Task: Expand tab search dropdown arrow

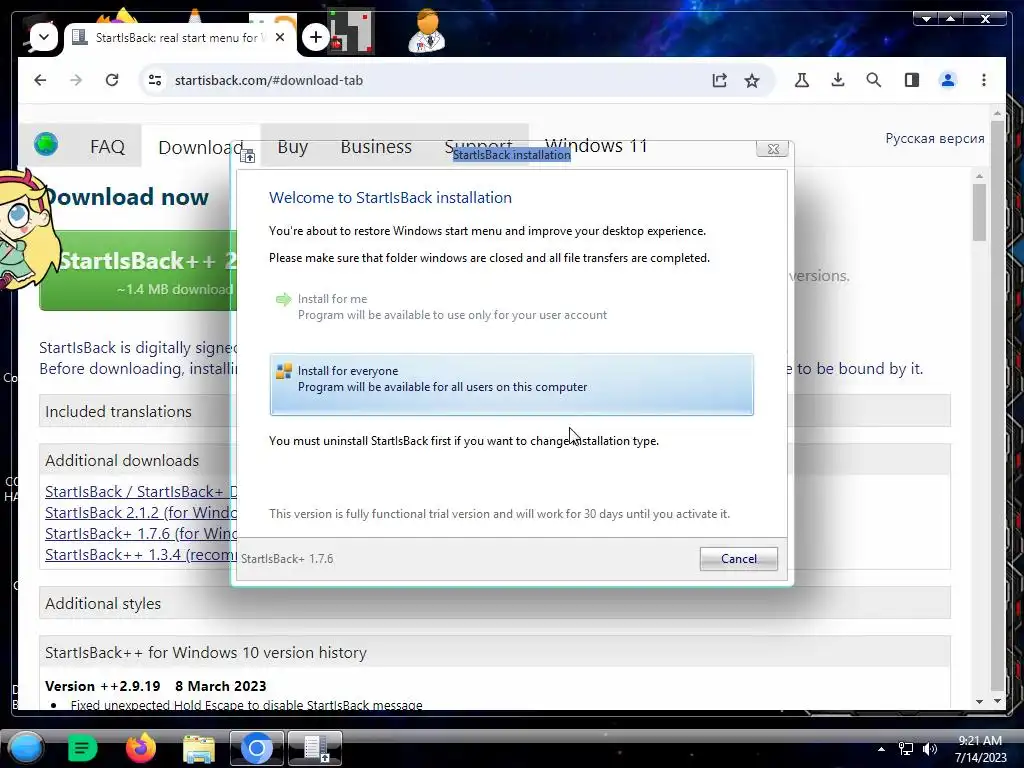Action: pyautogui.click(x=44, y=37)
